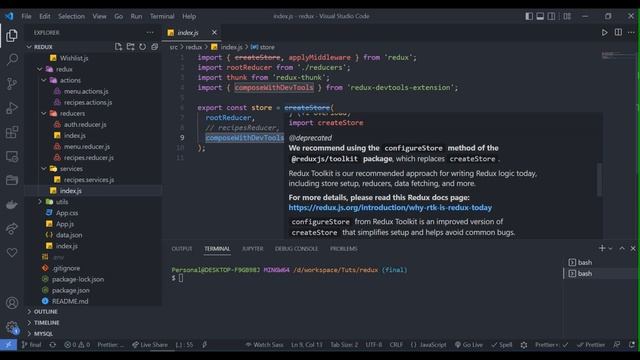Click the editor minimap
The width and height of the screenshot is (640, 360).
click(618, 55)
